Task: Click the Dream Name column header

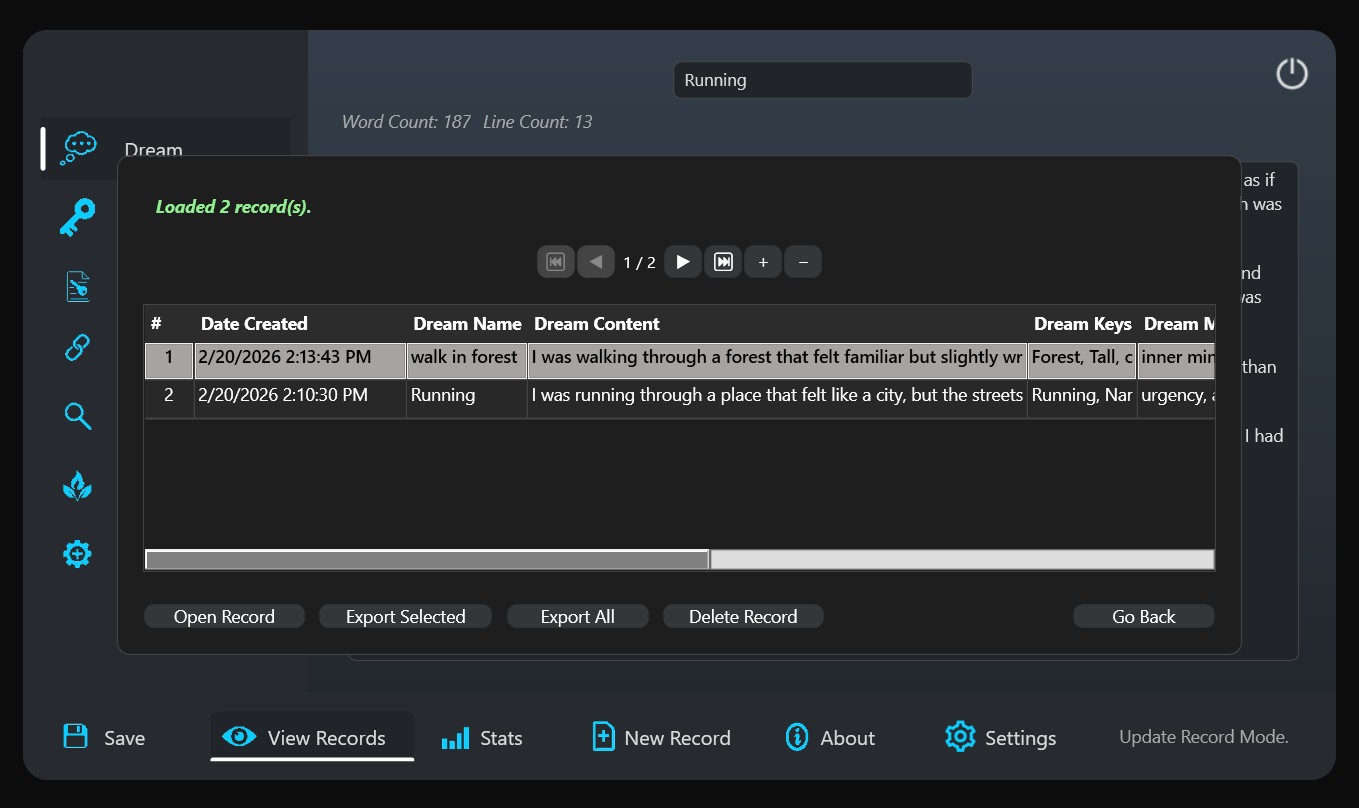Action: 467,324
